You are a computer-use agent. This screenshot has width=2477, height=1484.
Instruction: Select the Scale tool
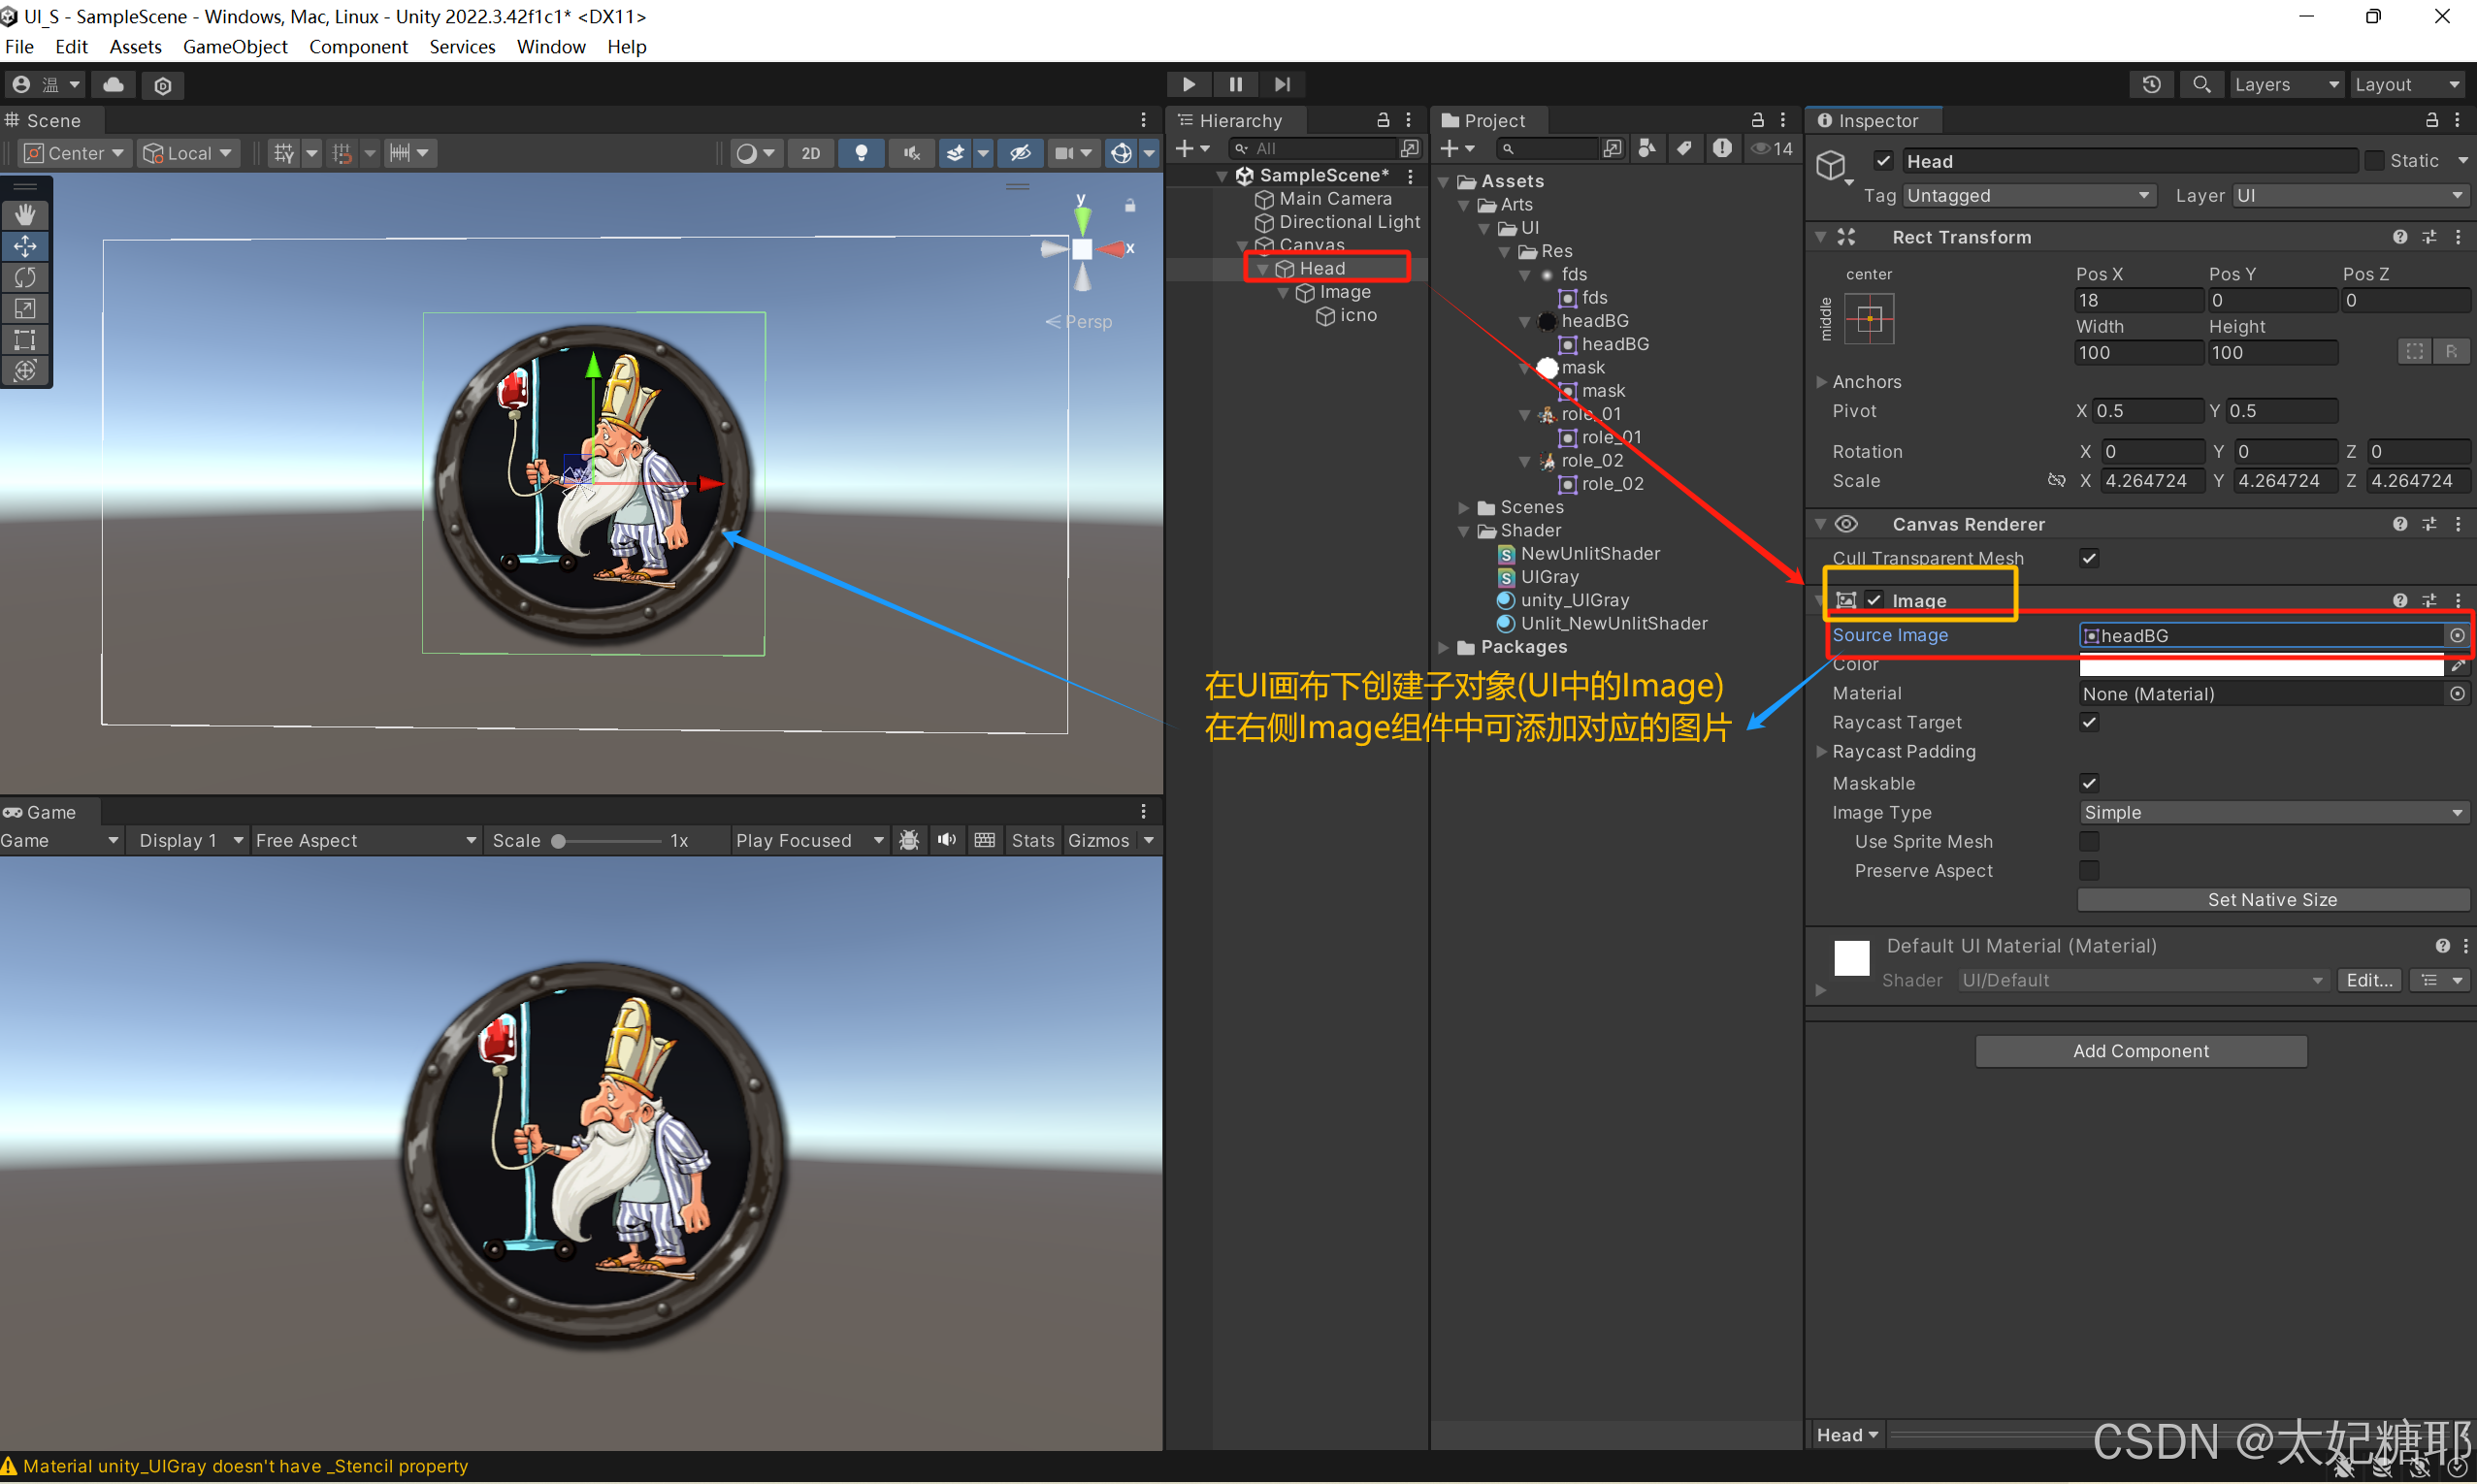(x=25, y=308)
